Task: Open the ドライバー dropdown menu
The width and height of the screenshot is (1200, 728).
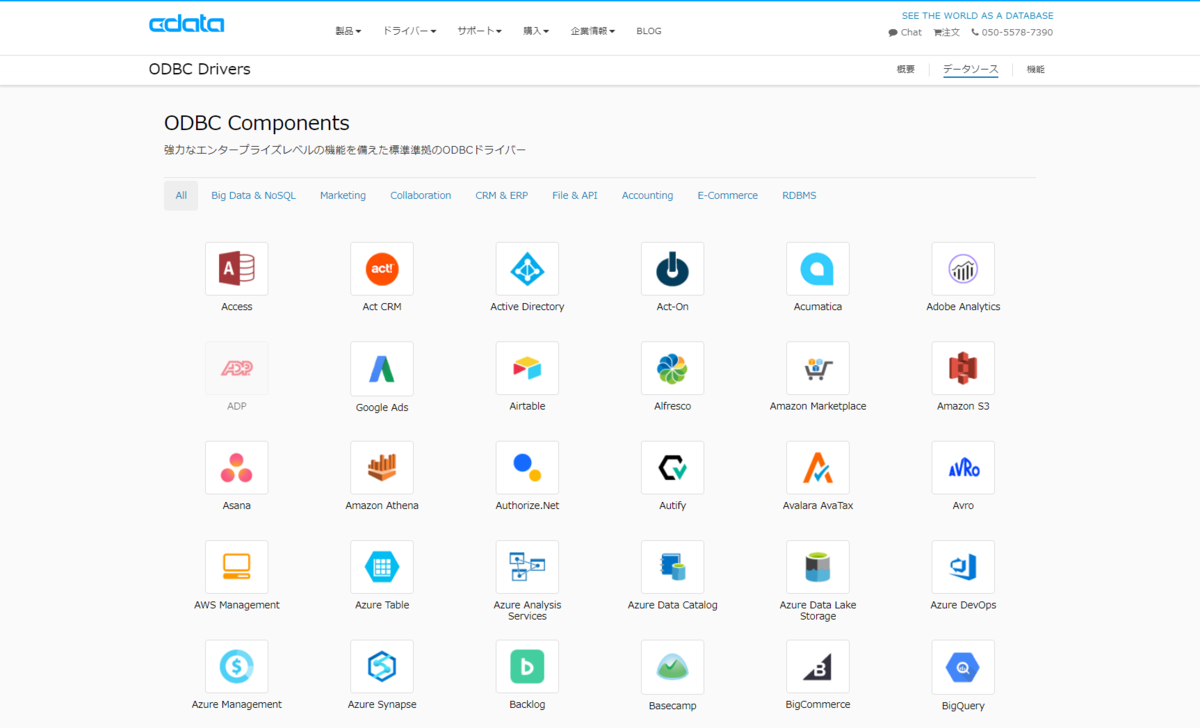Action: pyautogui.click(x=409, y=31)
